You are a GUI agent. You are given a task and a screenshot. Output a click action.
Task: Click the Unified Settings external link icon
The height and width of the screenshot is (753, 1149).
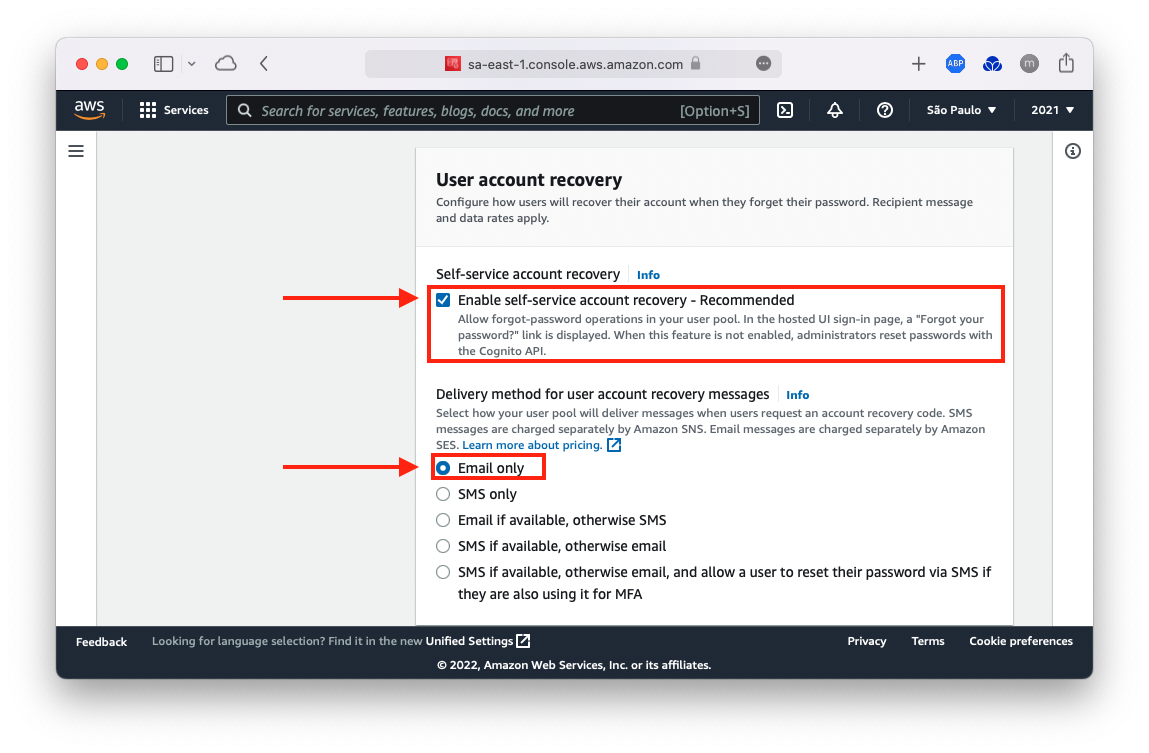tap(523, 641)
